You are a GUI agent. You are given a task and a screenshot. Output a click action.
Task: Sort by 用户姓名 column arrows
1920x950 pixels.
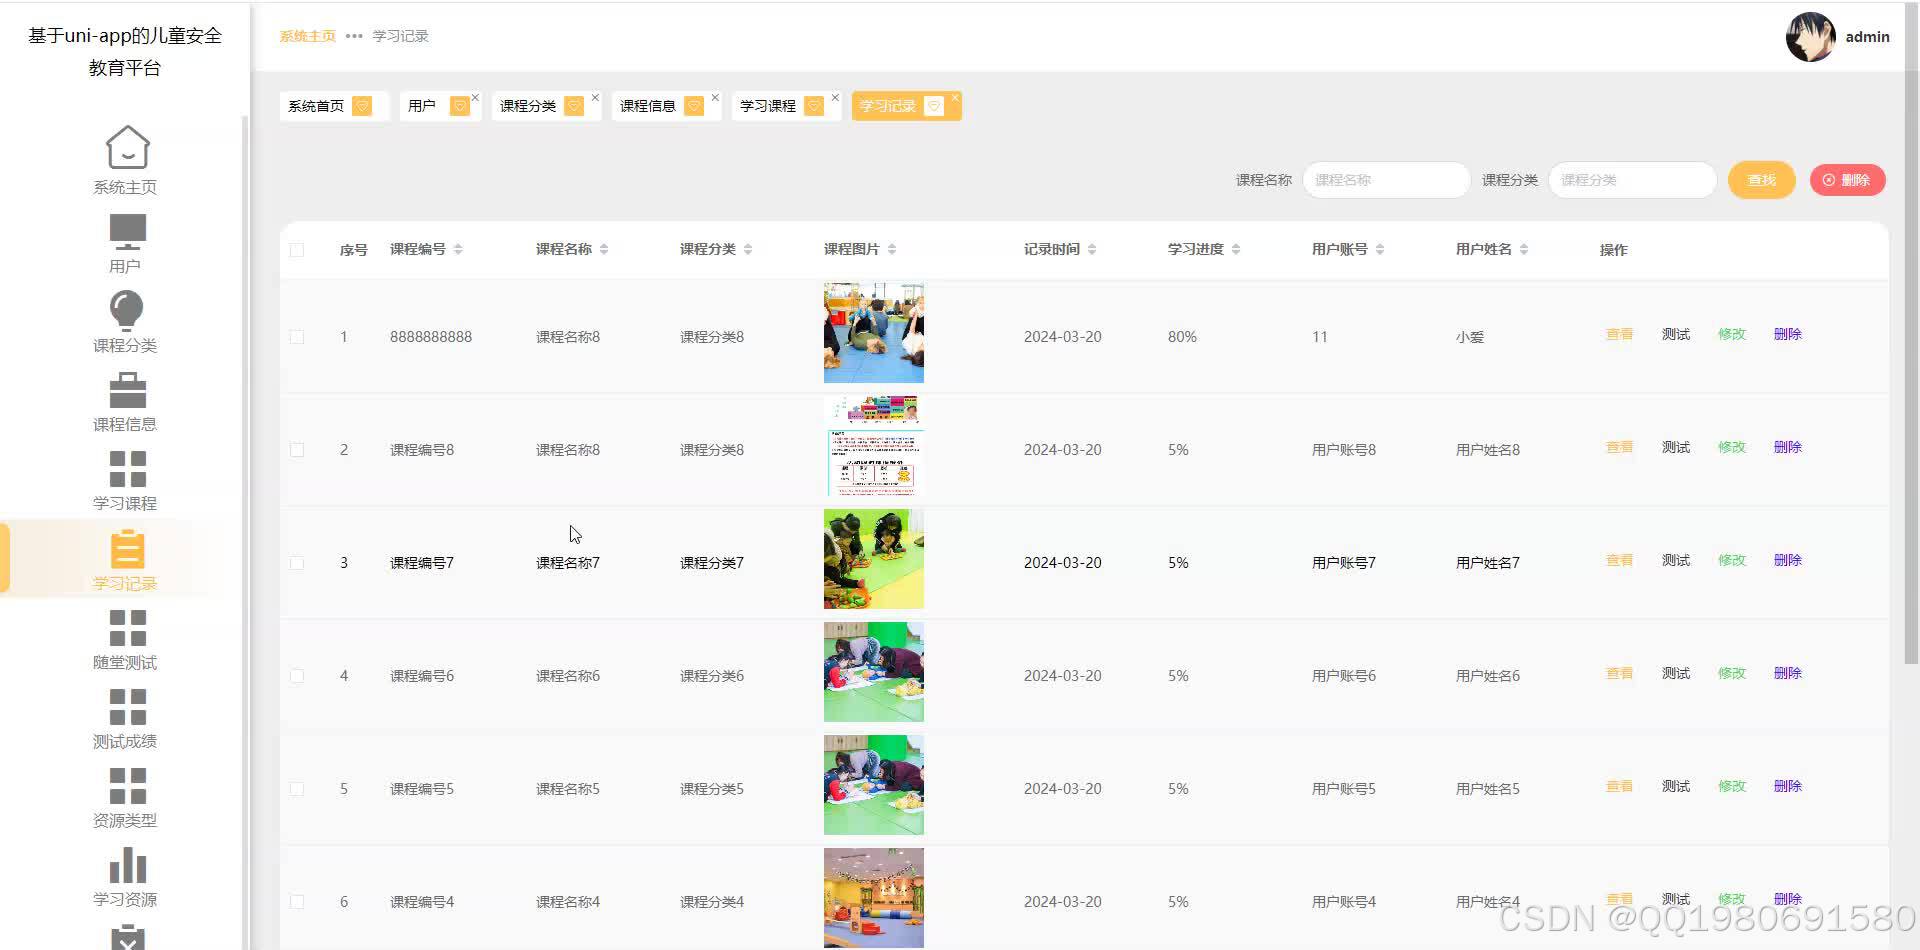pos(1524,249)
